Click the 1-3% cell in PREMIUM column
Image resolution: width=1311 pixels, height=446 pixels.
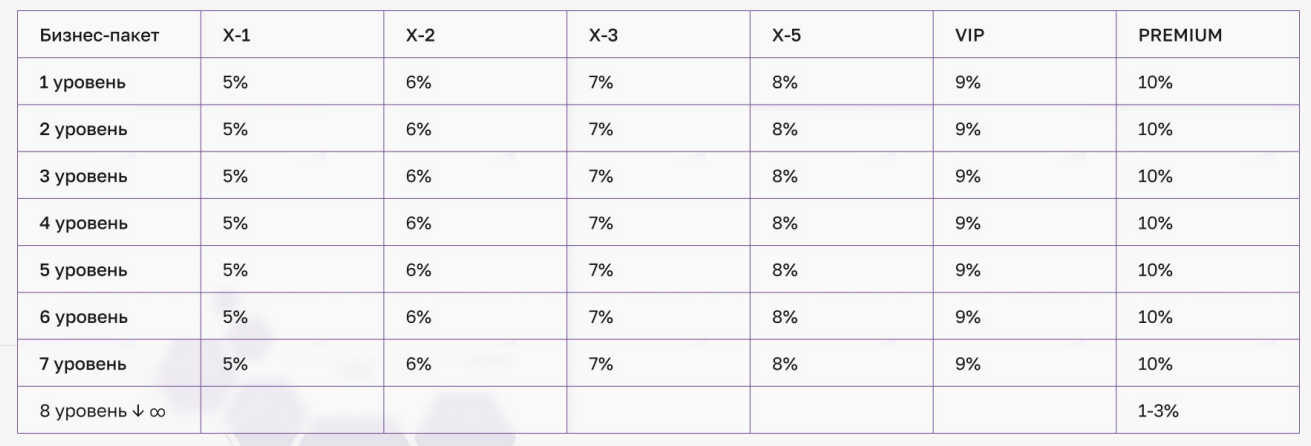tap(1158, 412)
